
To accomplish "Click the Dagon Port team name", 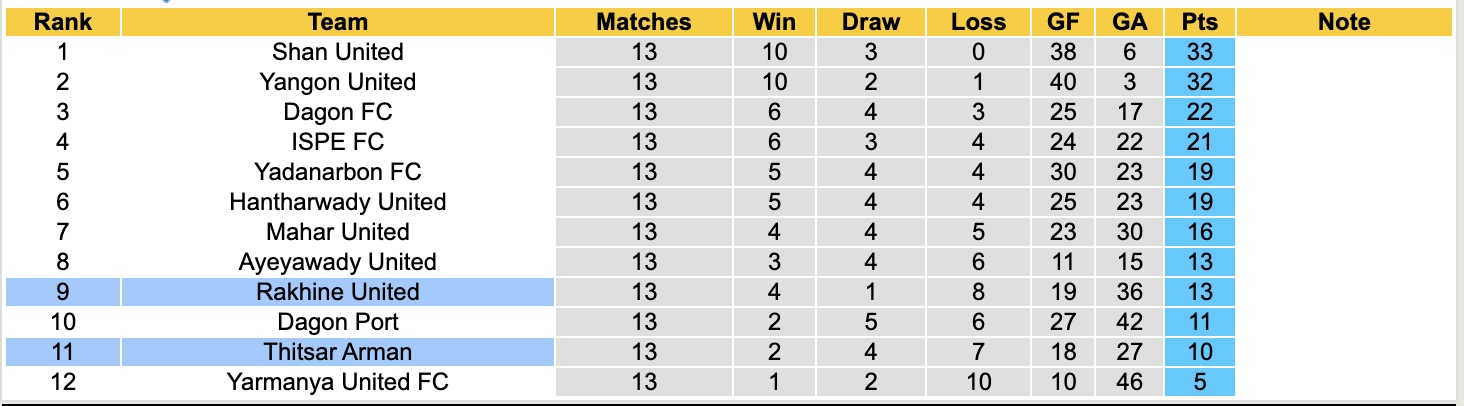I will 338,322.
